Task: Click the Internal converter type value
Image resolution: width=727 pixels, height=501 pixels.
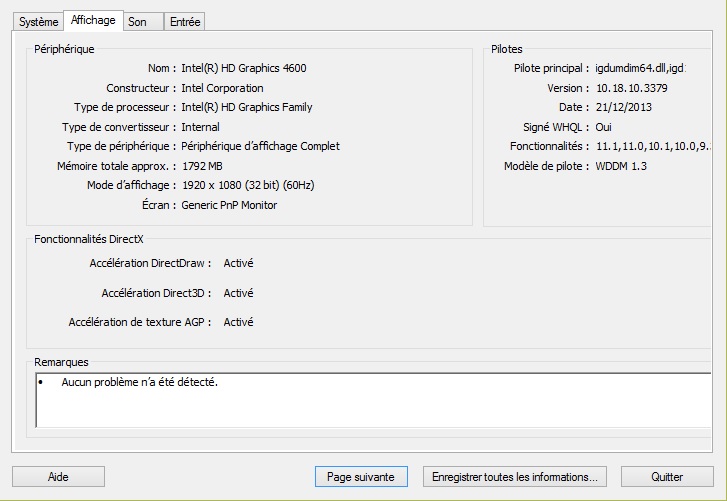Action: [x=200, y=127]
